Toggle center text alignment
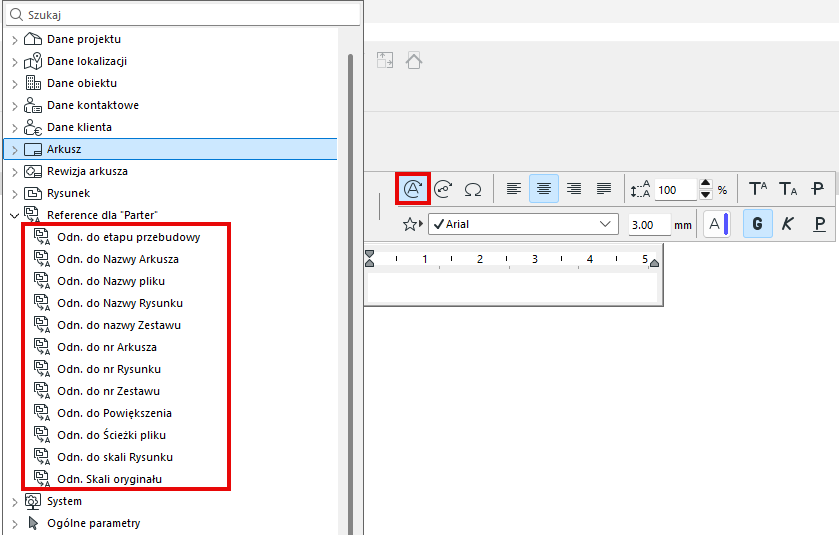Screen dimensions: 839x535 click(544, 189)
